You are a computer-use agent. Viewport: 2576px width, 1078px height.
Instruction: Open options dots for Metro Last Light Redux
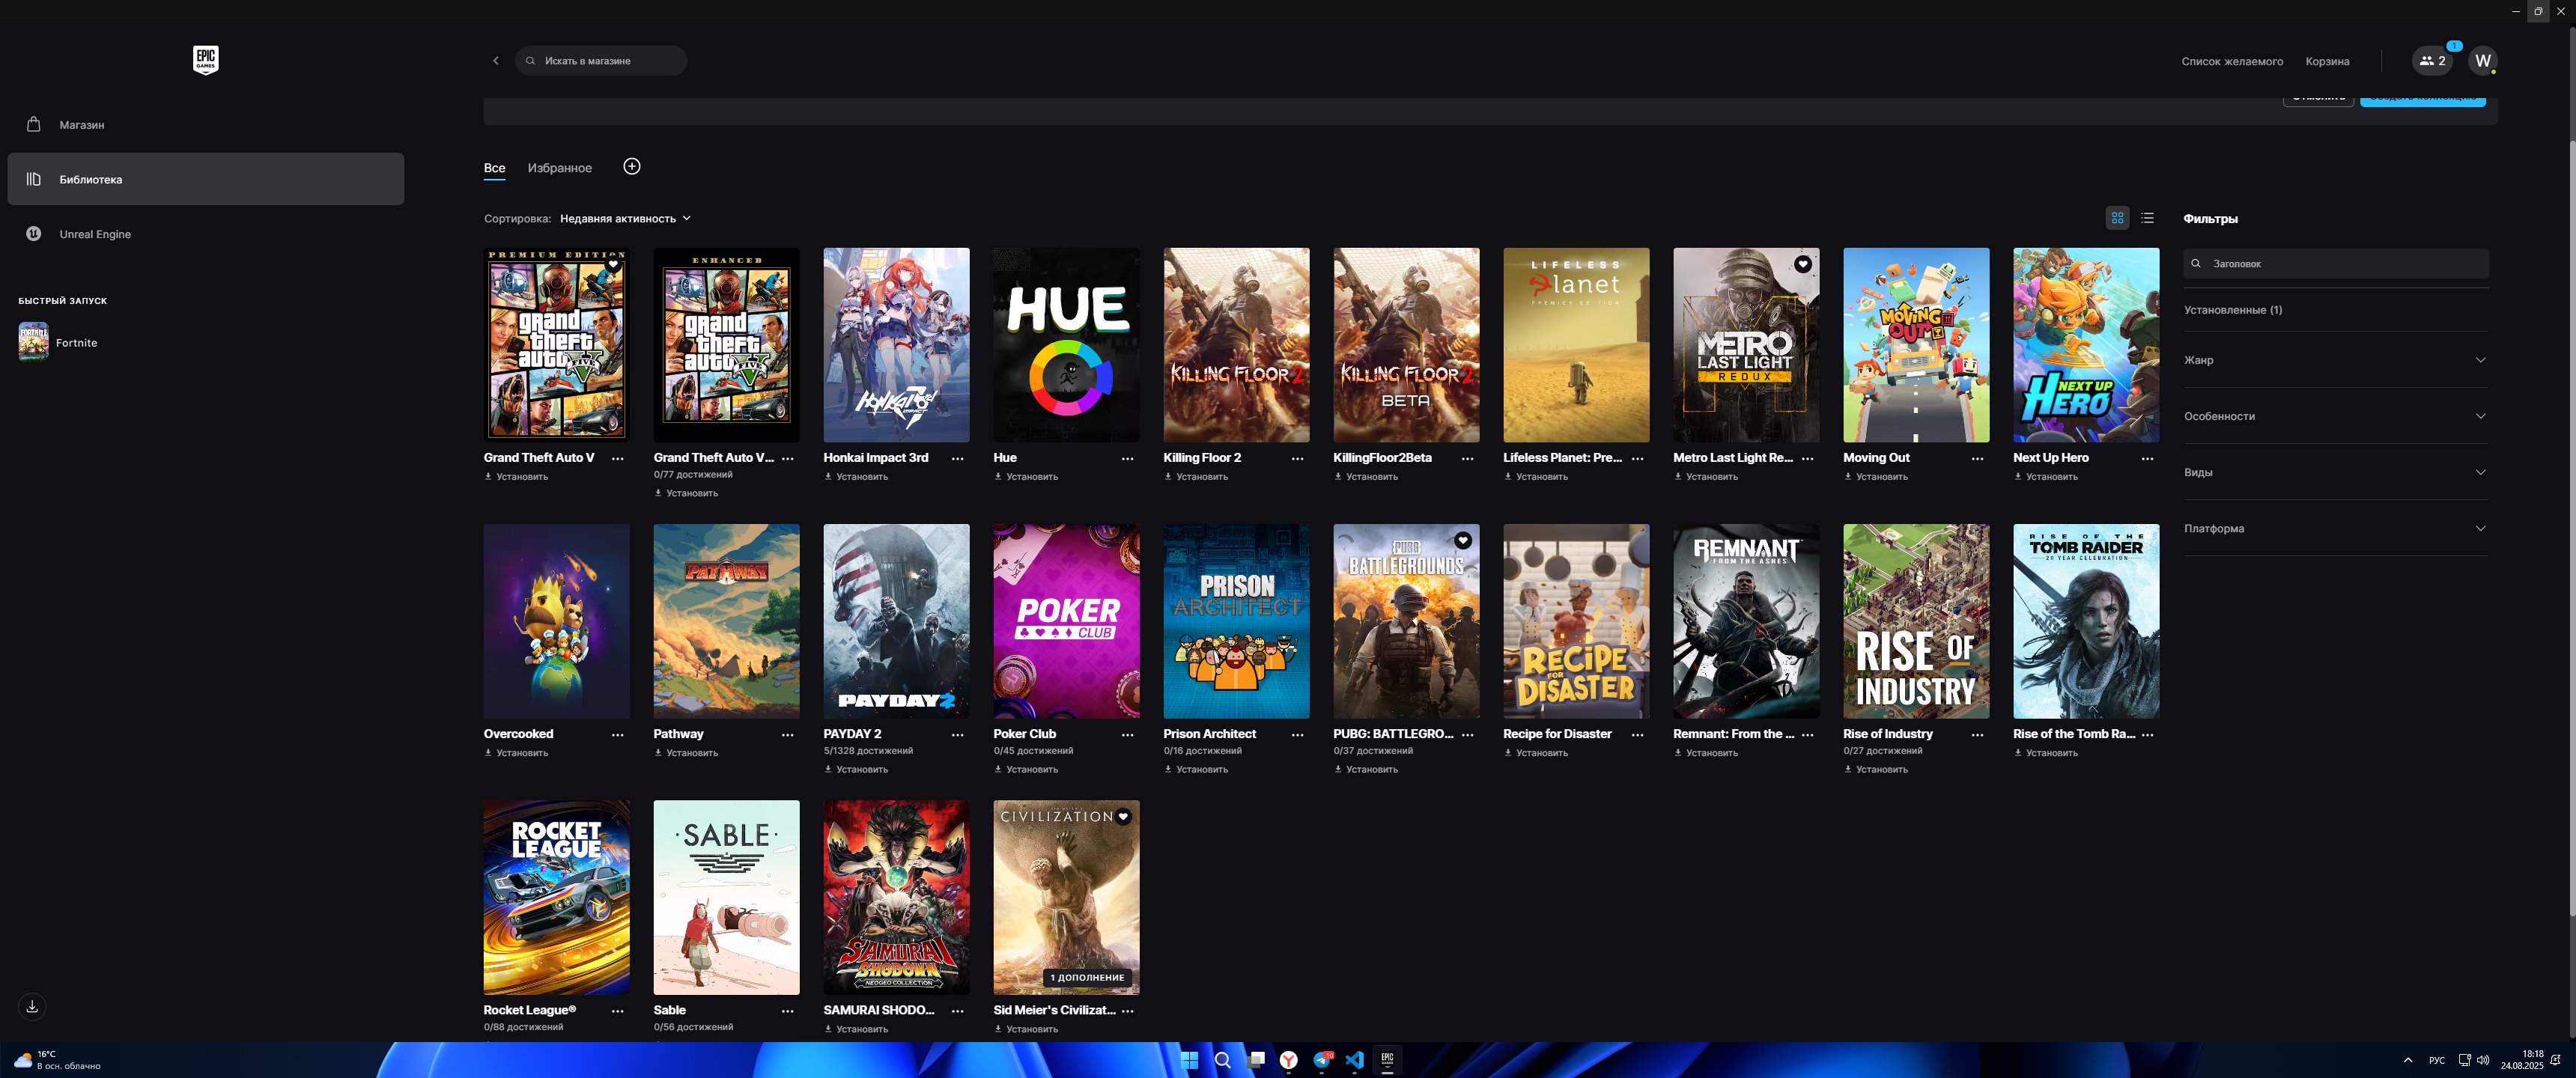click(1808, 459)
